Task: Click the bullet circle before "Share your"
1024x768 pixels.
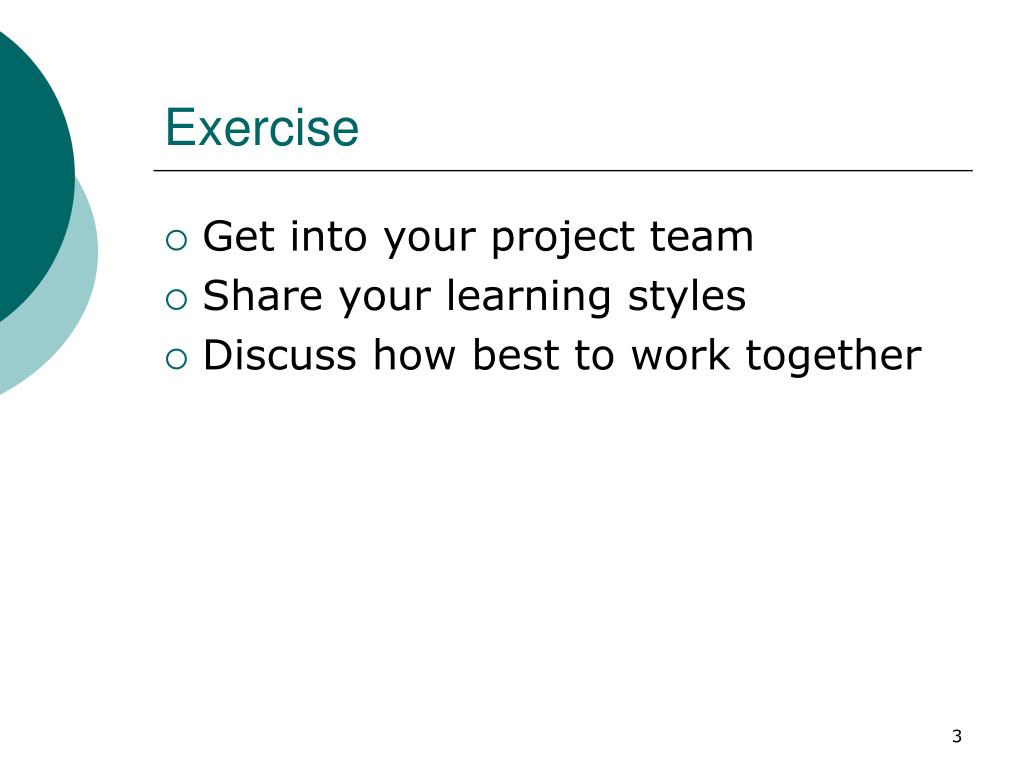Action: pyautogui.click(x=176, y=300)
